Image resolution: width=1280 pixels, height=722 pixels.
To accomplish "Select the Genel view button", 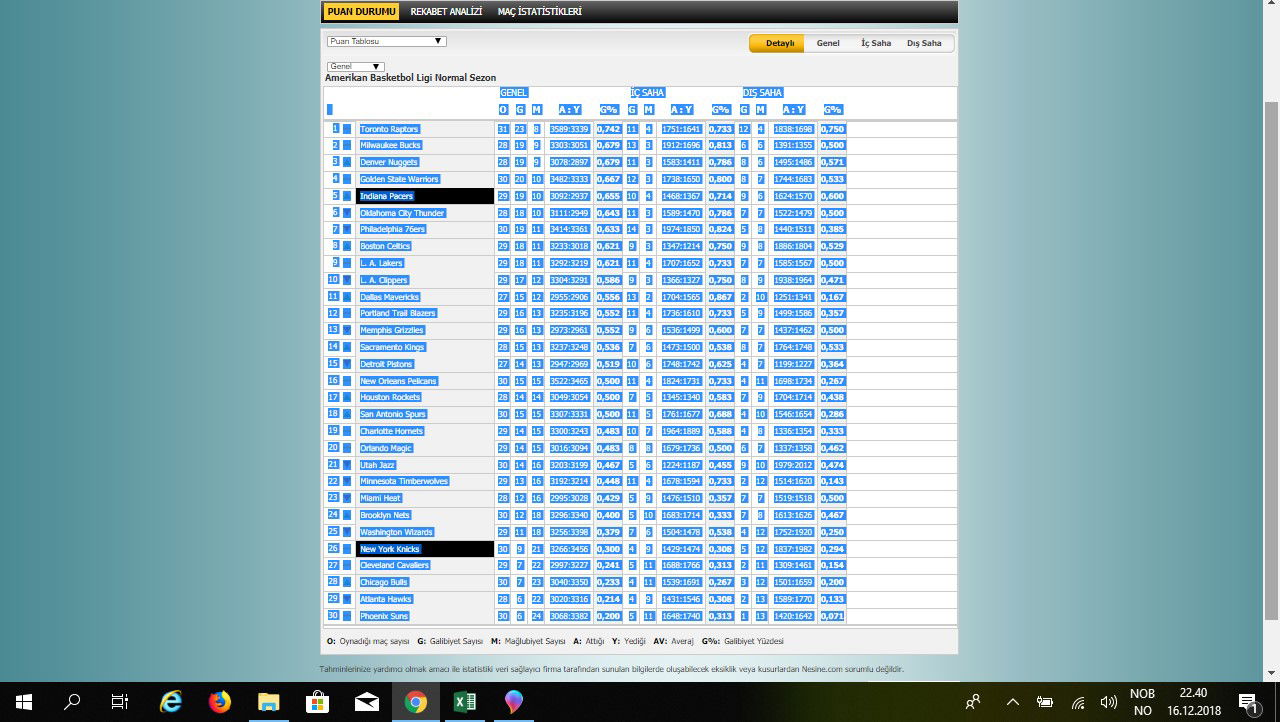I will pos(828,43).
